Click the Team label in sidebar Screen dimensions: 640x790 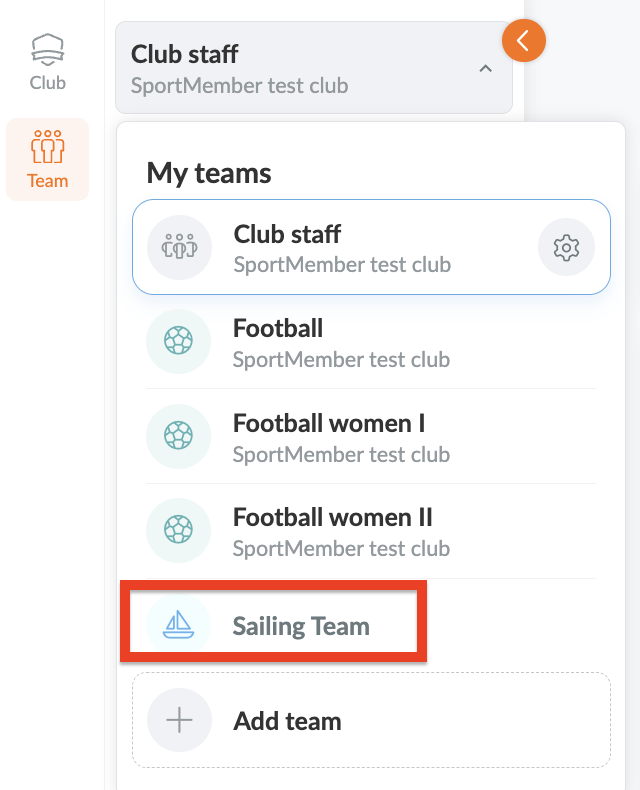coord(47,181)
